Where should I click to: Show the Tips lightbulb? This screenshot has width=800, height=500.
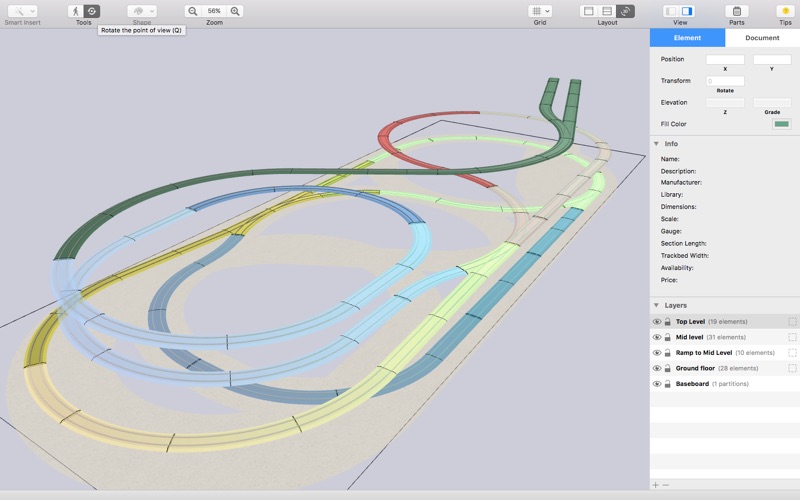click(785, 11)
